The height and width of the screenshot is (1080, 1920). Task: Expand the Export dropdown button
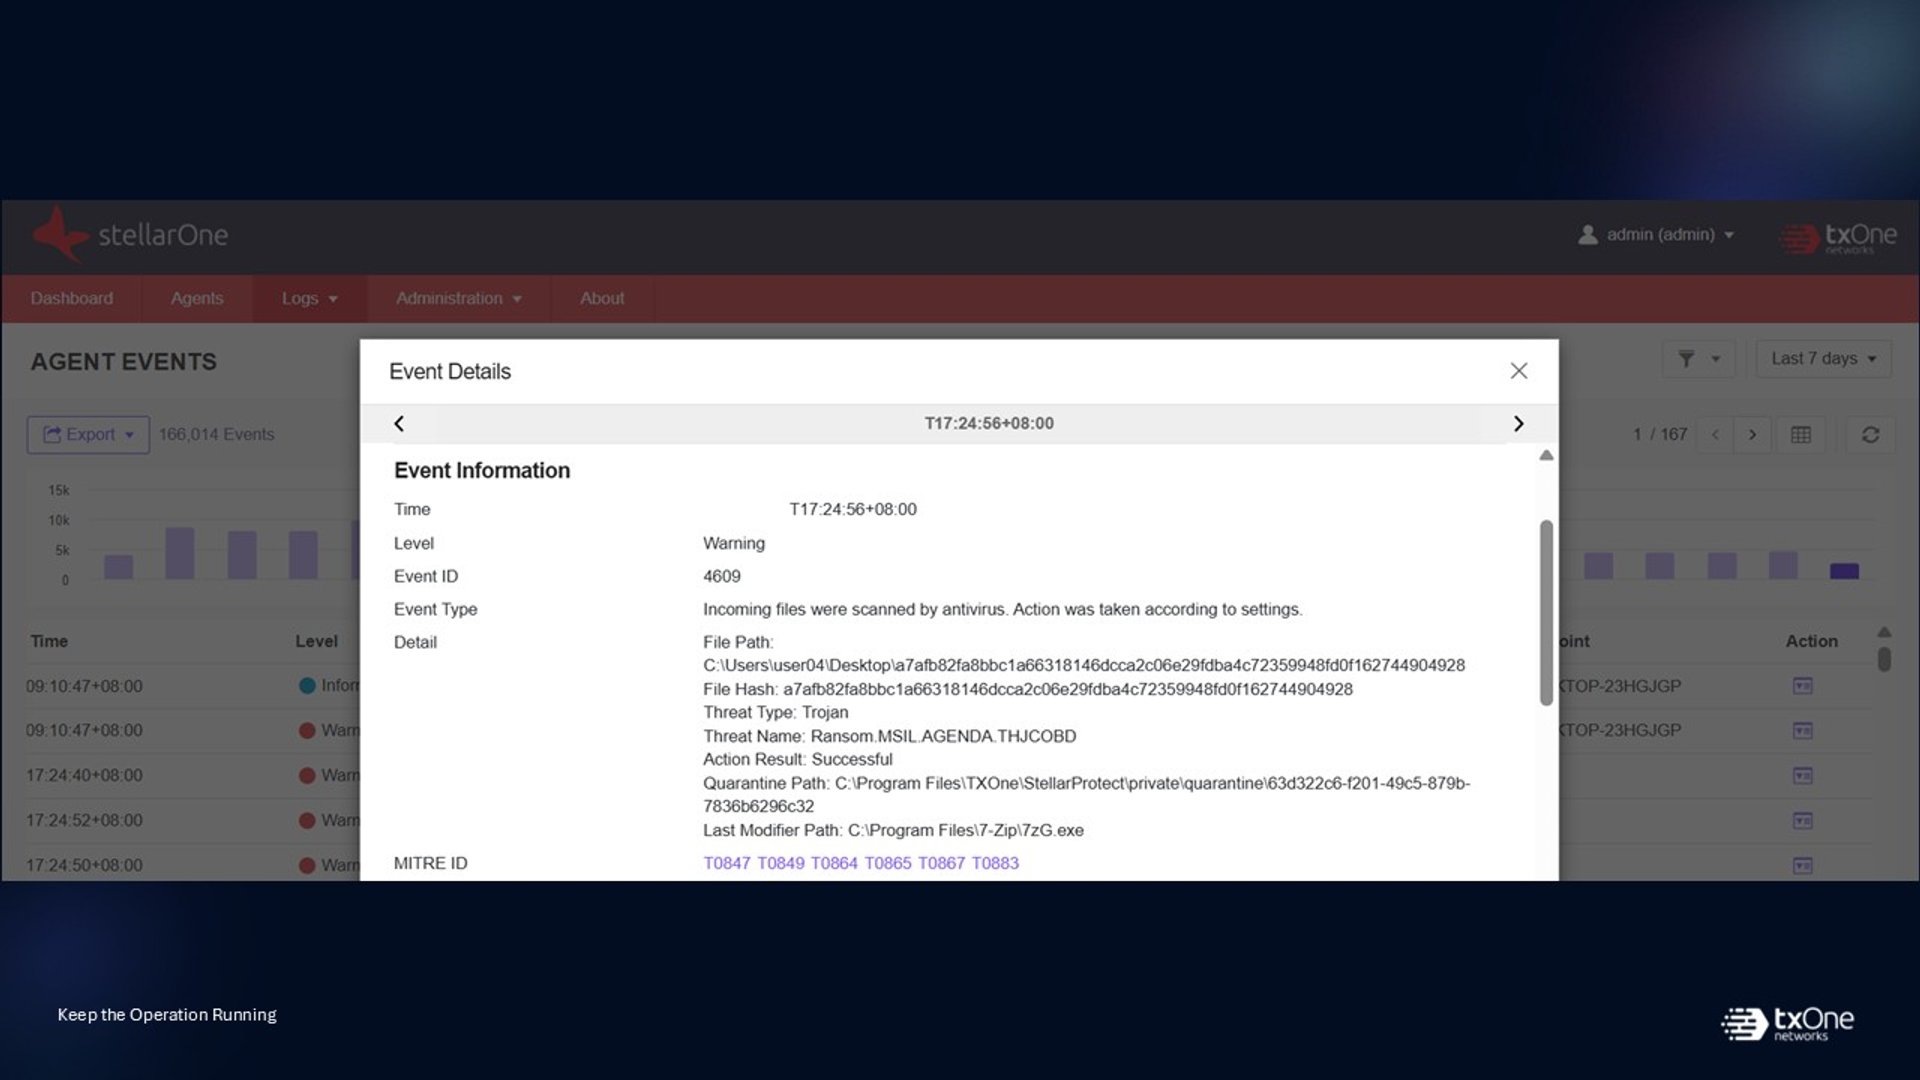88,435
